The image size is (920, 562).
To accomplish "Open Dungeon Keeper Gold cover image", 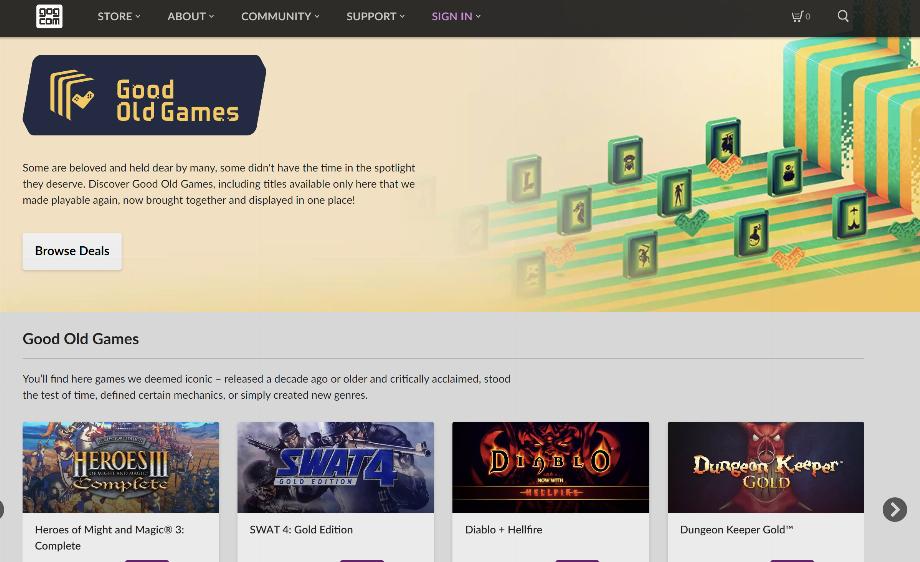I will 766,467.
